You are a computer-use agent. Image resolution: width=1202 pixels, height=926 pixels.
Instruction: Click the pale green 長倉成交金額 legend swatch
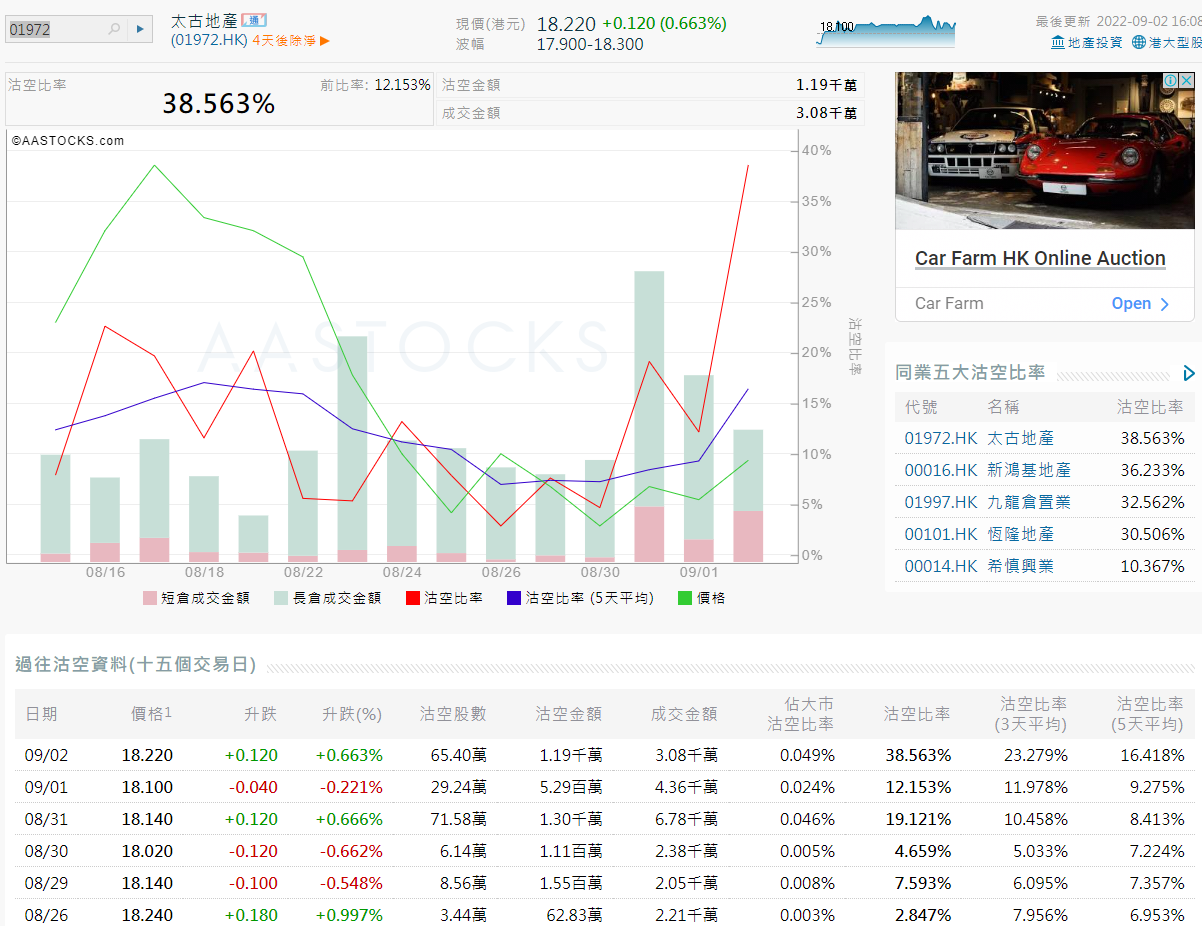click(x=282, y=598)
